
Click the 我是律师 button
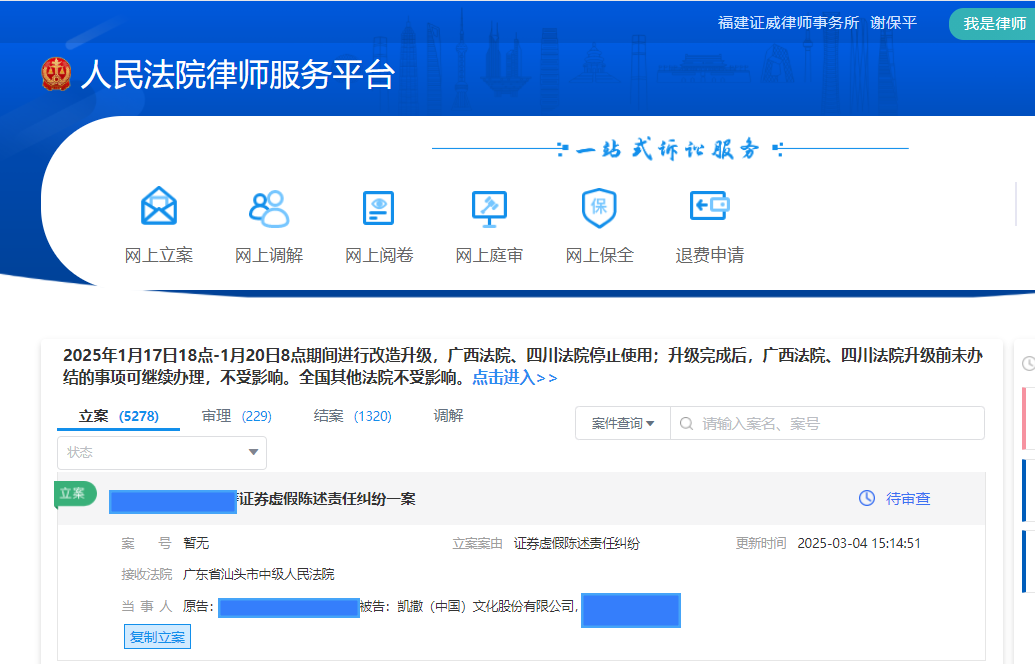[993, 24]
